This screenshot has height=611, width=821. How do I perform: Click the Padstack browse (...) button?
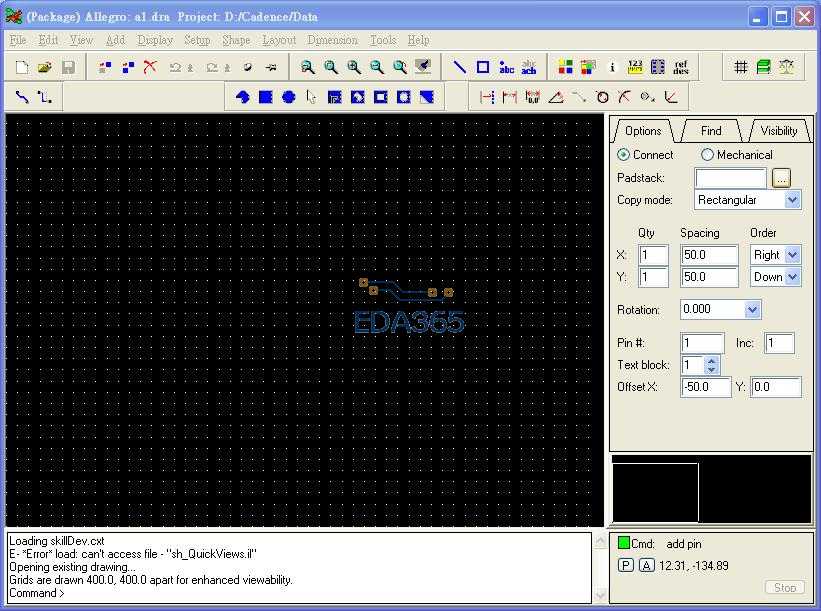coord(781,178)
